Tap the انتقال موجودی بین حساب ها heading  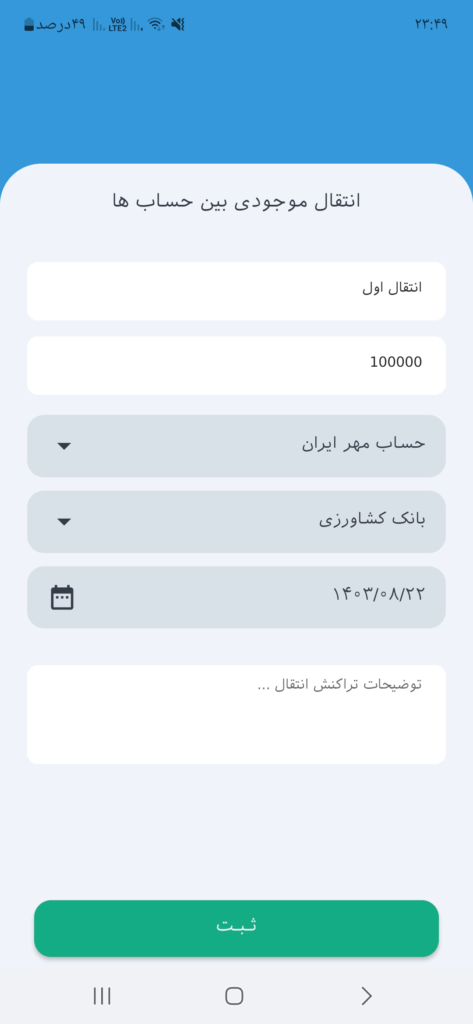236,201
